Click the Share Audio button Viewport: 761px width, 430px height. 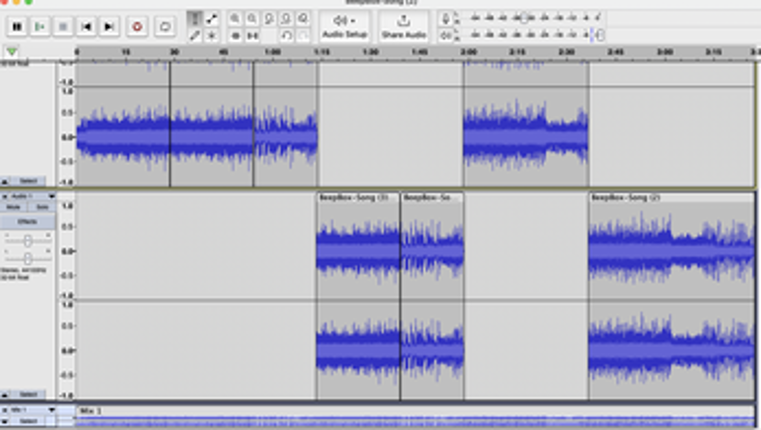pyautogui.click(x=403, y=26)
